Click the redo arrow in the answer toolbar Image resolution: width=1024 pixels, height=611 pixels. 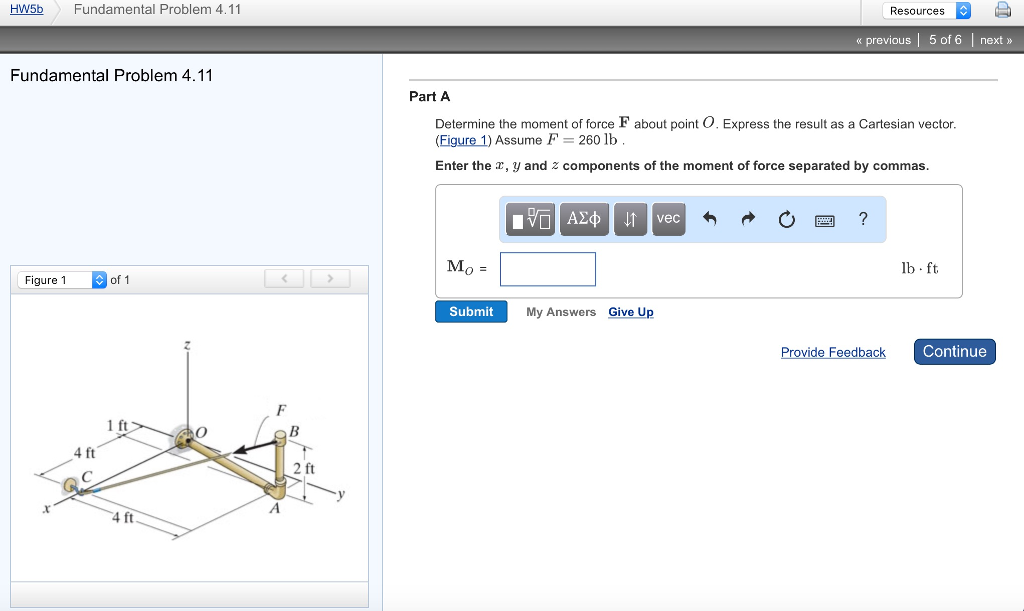tap(748, 219)
